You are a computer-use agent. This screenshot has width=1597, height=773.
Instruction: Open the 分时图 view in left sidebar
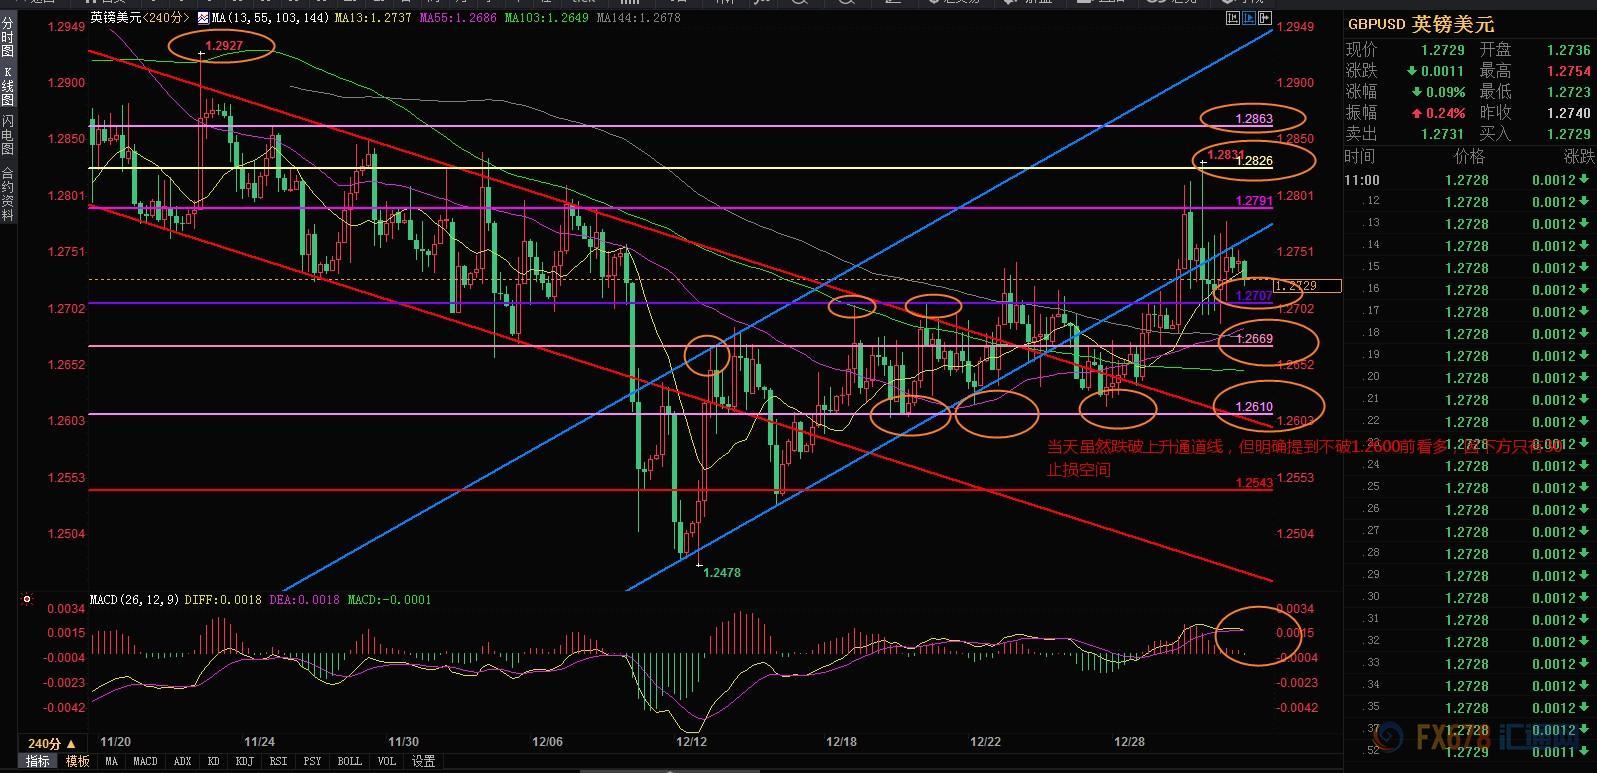point(7,37)
